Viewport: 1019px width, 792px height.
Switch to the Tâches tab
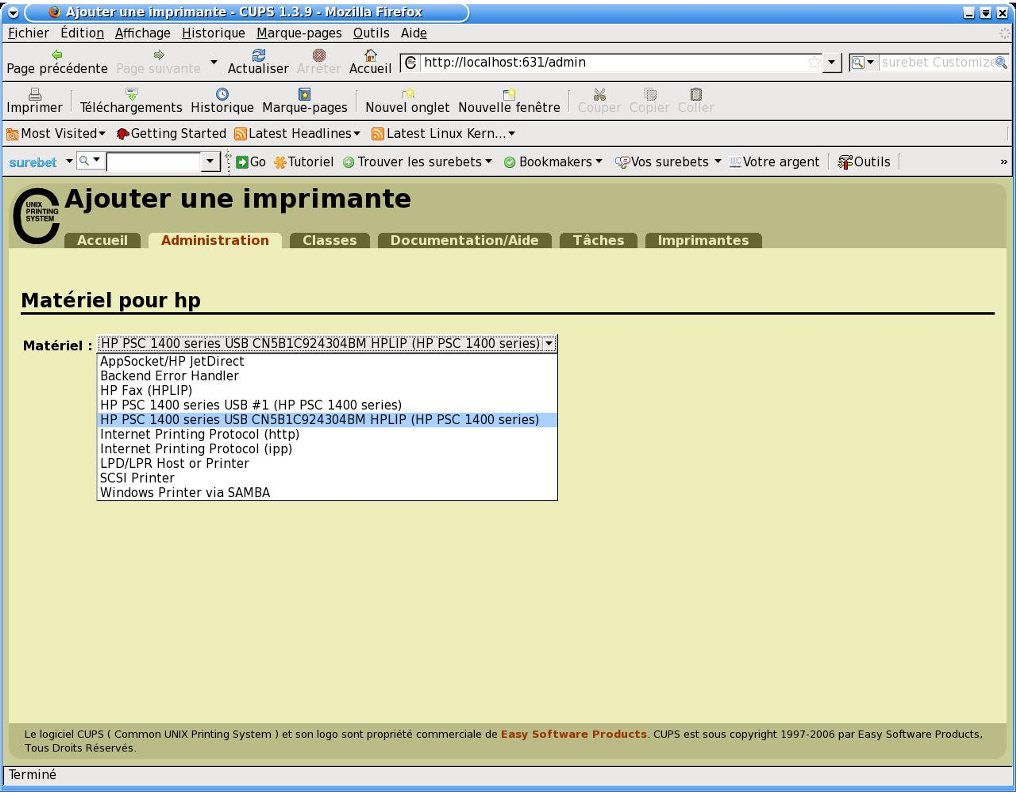coord(599,240)
